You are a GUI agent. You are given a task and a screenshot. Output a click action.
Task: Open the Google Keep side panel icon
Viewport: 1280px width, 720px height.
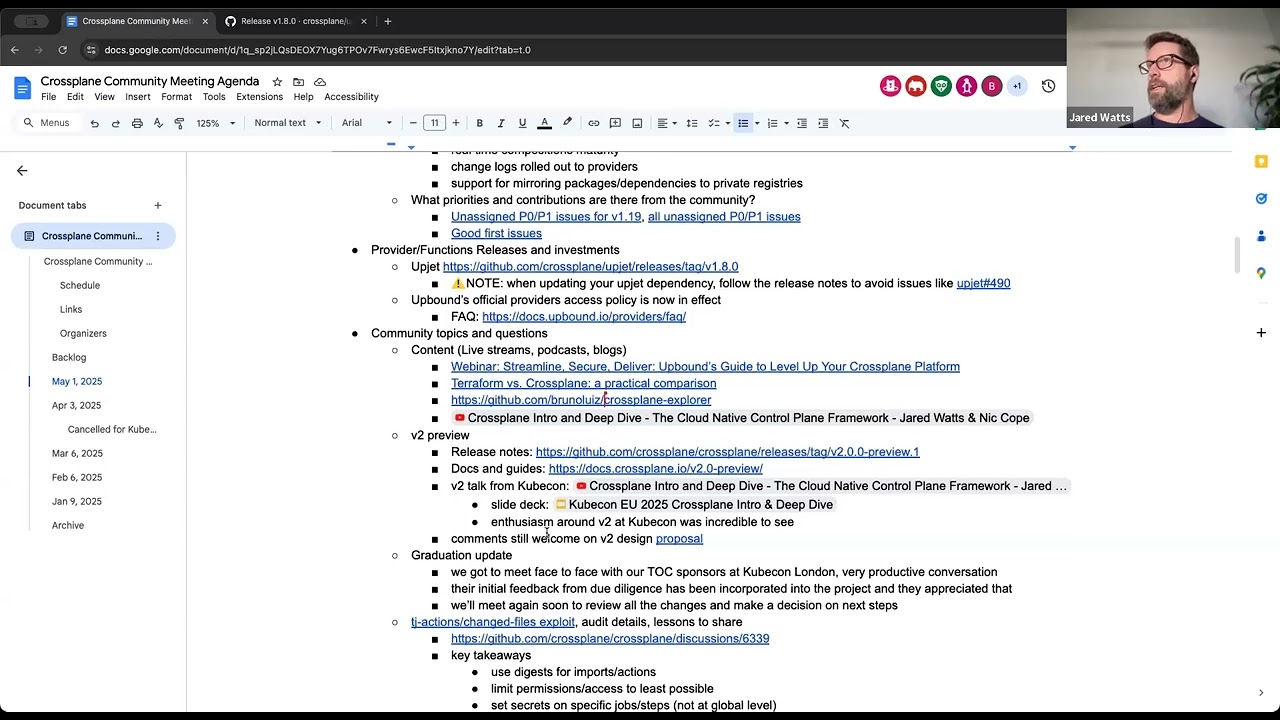1261,161
